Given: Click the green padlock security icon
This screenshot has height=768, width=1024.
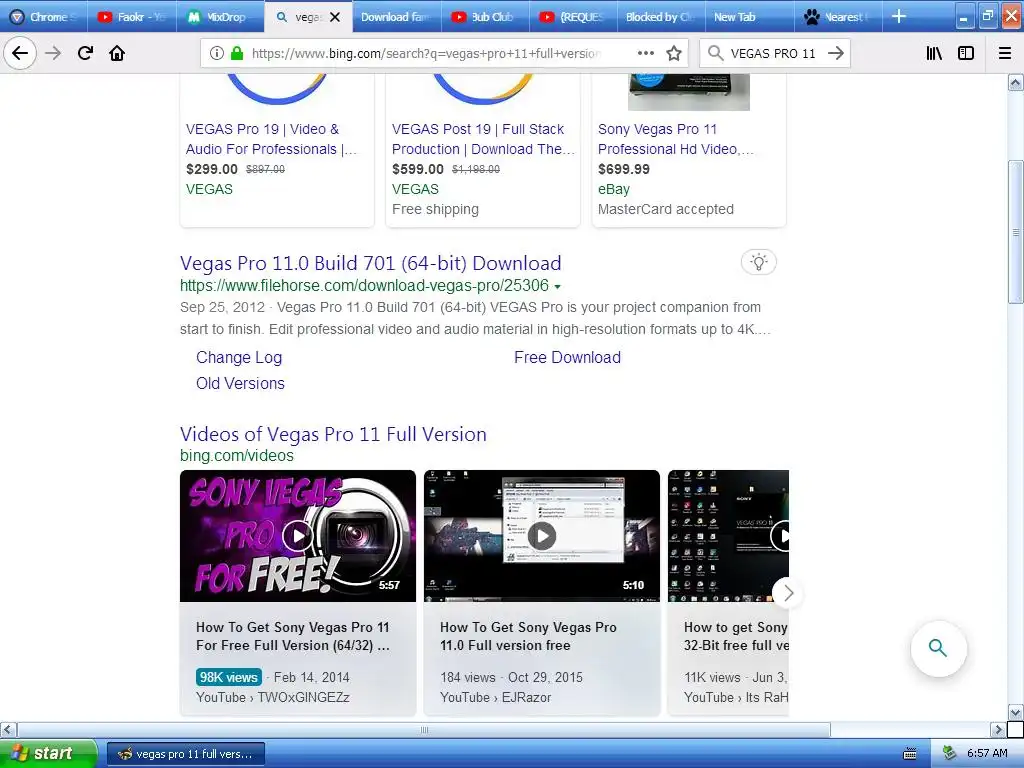Looking at the screenshot, I should (236, 53).
